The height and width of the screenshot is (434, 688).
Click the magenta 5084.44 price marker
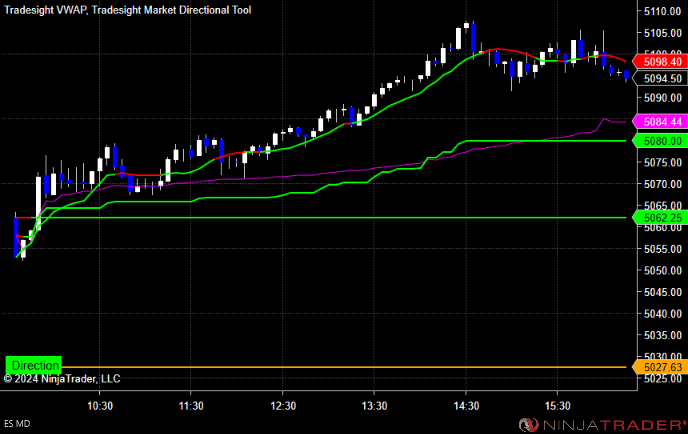coord(660,122)
